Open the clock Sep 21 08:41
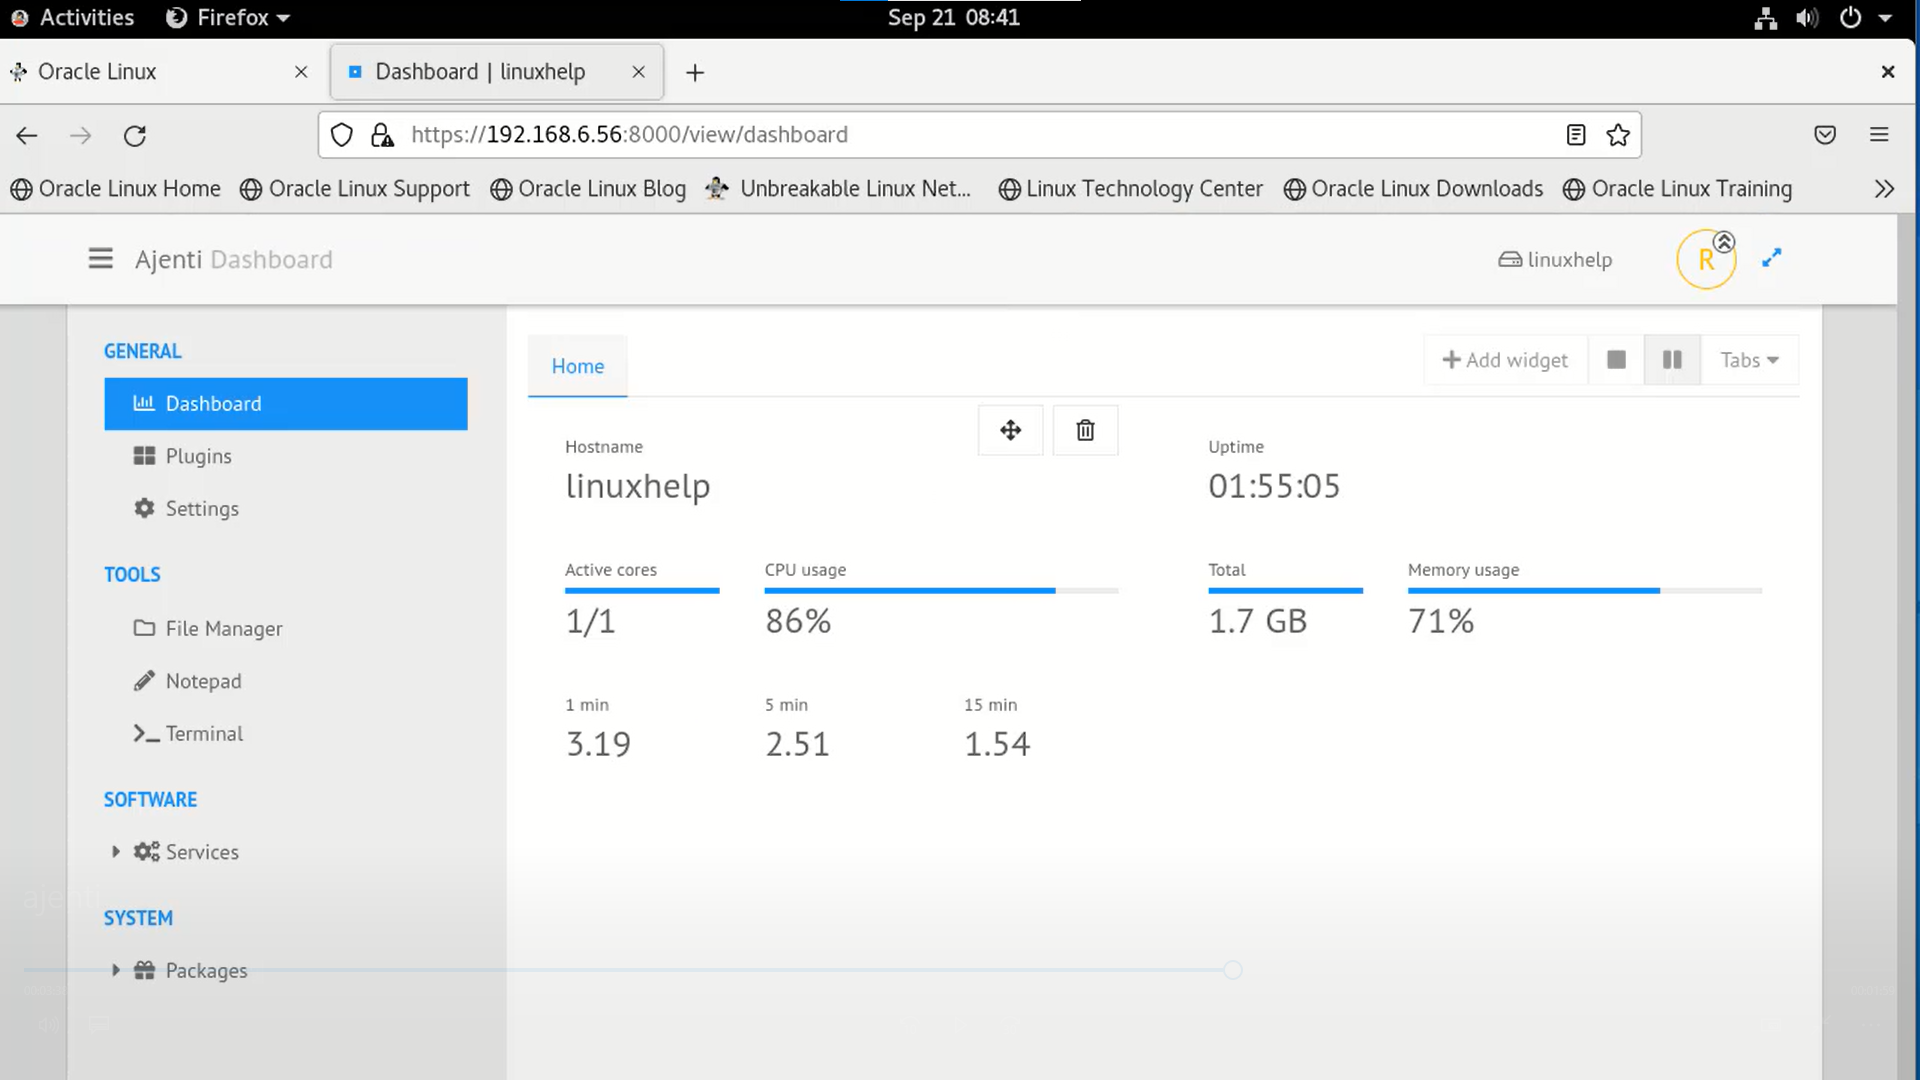Viewport: 1920px width, 1080px height. 954,18
